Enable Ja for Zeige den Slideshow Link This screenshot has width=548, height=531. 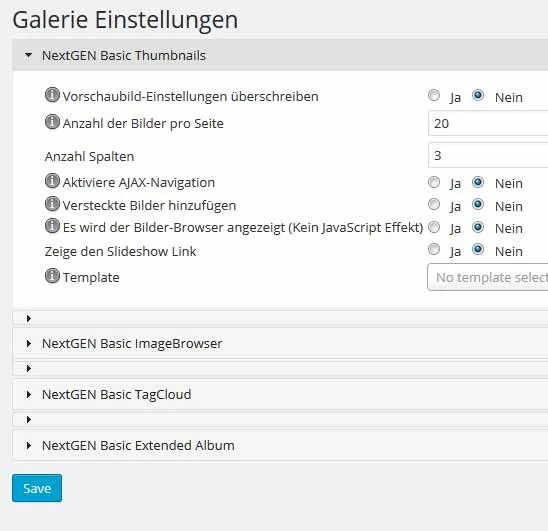[x=434, y=249]
